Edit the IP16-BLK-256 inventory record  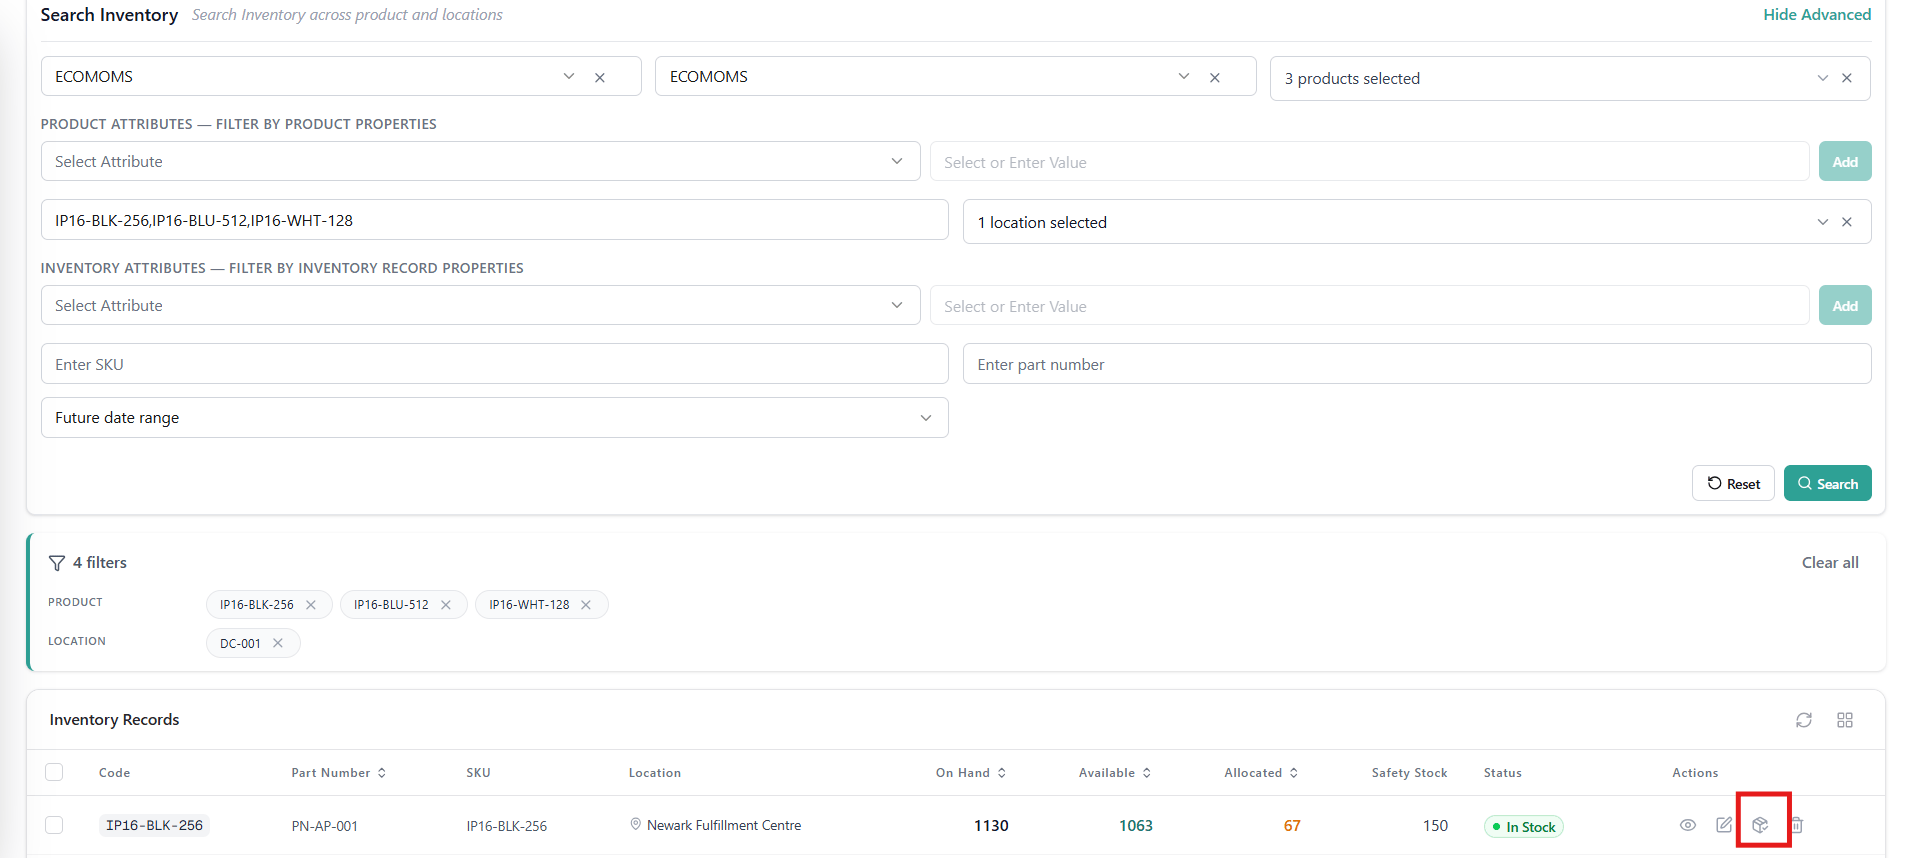tap(1724, 825)
